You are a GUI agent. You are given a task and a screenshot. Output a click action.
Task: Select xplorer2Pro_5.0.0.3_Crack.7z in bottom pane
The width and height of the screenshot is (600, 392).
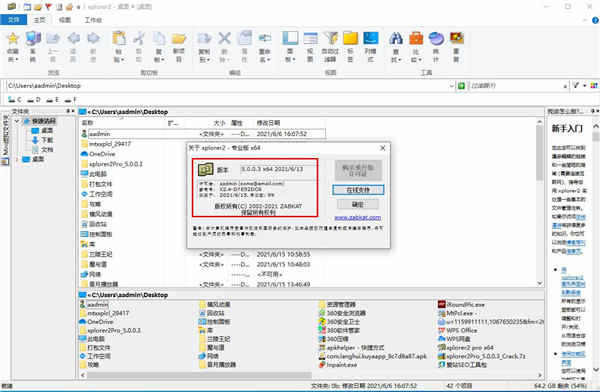(x=481, y=356)
